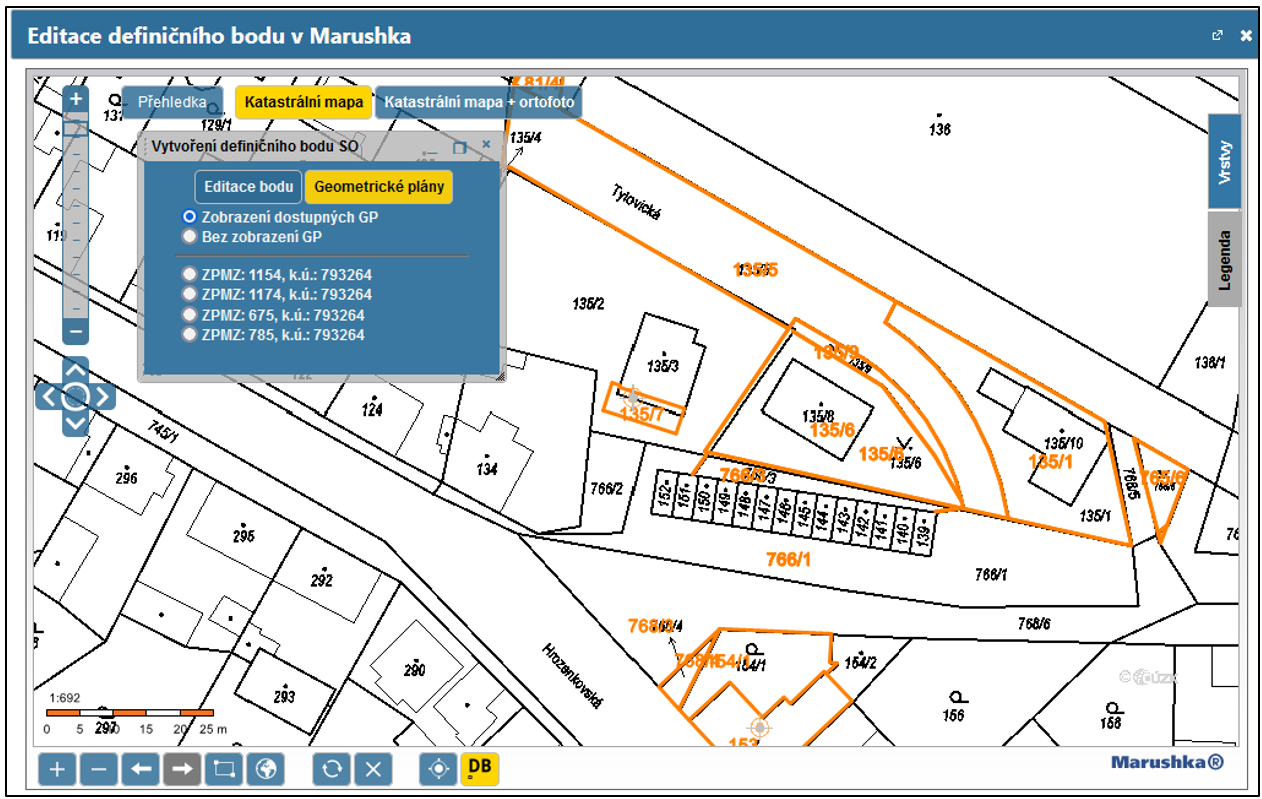The width and height of the screenshot is (1262, 799).
Task: Expand the Legenda side panel
Action: click(1225, 259)
